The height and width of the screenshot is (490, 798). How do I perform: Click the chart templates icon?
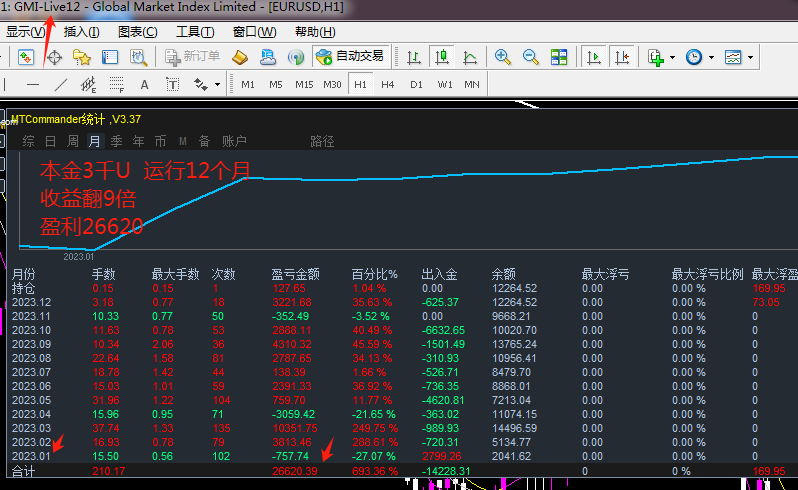click(733, 57)
